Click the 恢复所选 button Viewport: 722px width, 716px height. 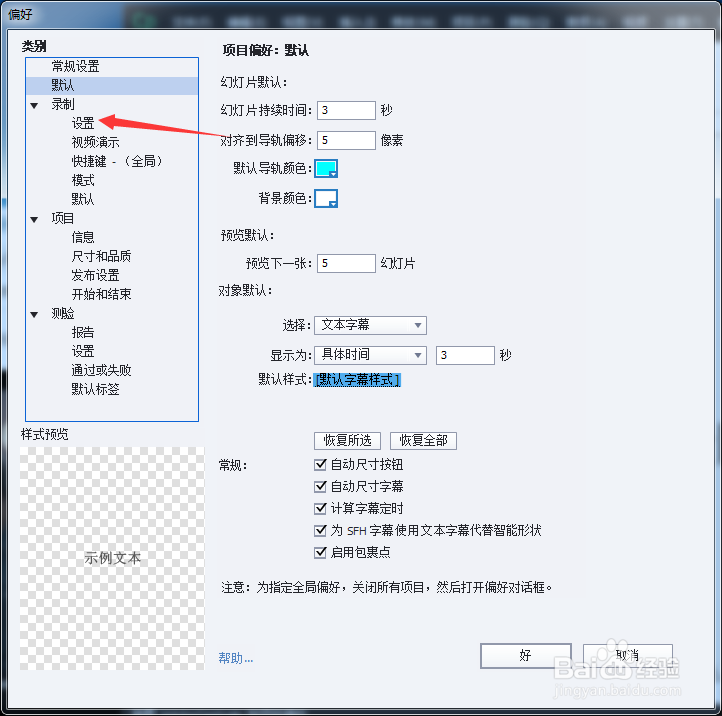[x=348, y=441]
